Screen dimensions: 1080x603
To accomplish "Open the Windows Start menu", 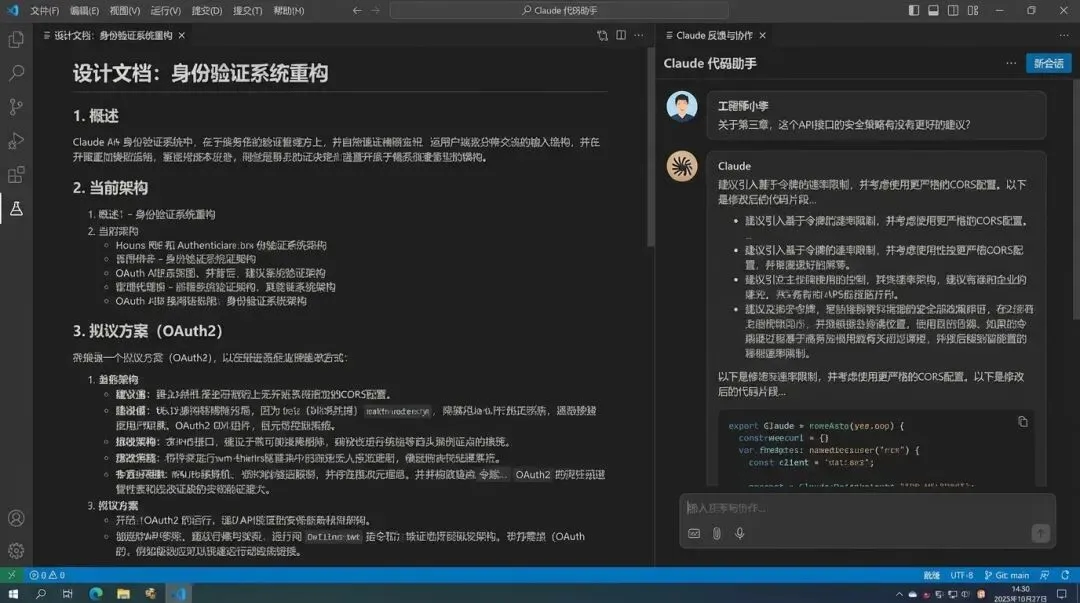I will tap(12, 593).
